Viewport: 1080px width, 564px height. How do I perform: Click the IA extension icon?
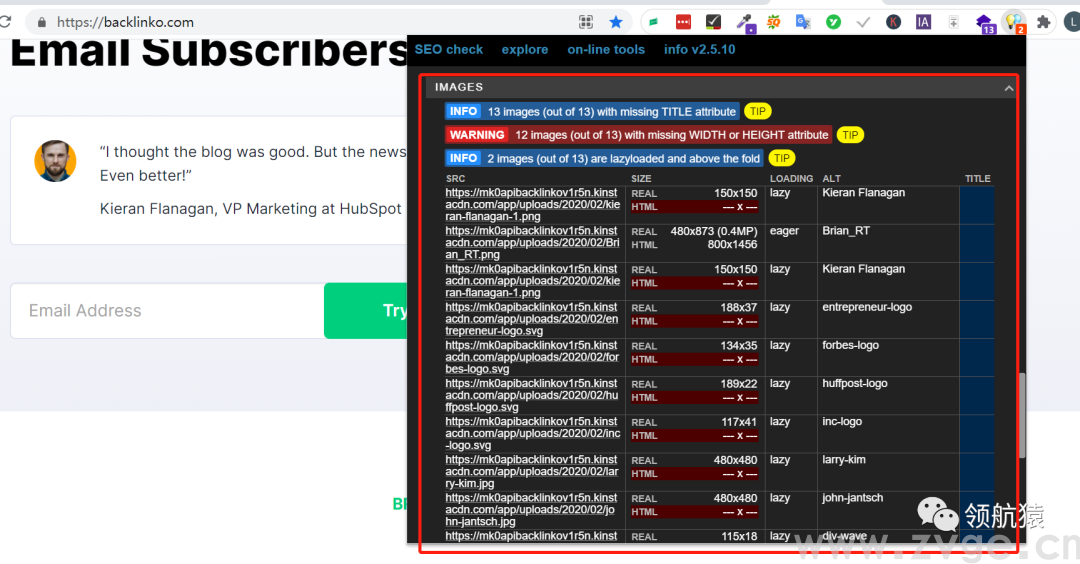(x=923, y=21)
